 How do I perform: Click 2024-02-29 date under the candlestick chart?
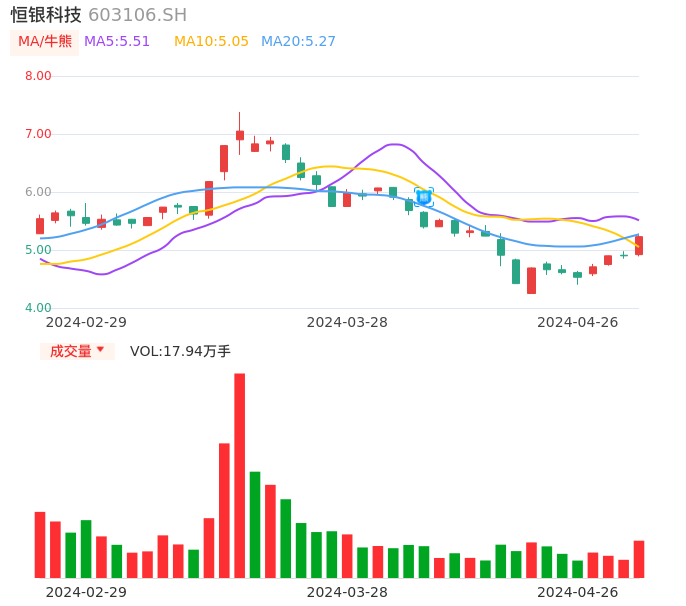(86, 322)
